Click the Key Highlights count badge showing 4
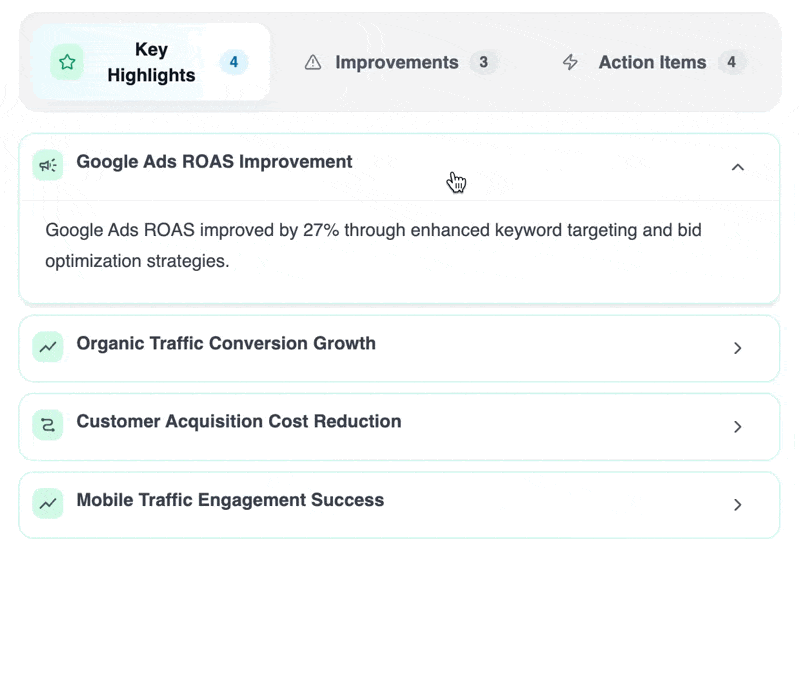Screen dimensions: 800x677 pyautogui.click(x=234, y=63)
